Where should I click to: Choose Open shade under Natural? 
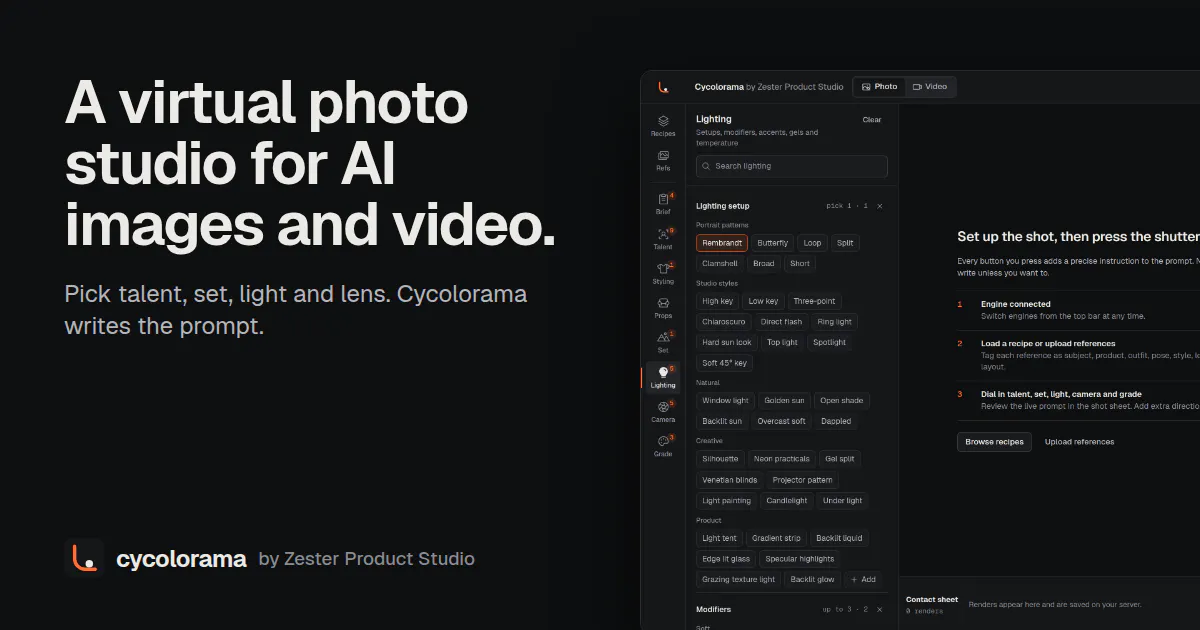(x=842, y=400)
